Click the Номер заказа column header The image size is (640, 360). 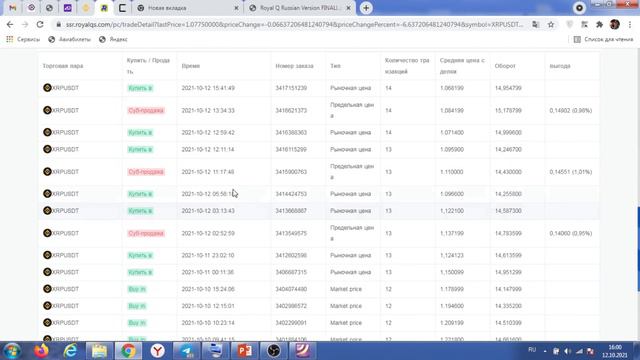(294, 66)
